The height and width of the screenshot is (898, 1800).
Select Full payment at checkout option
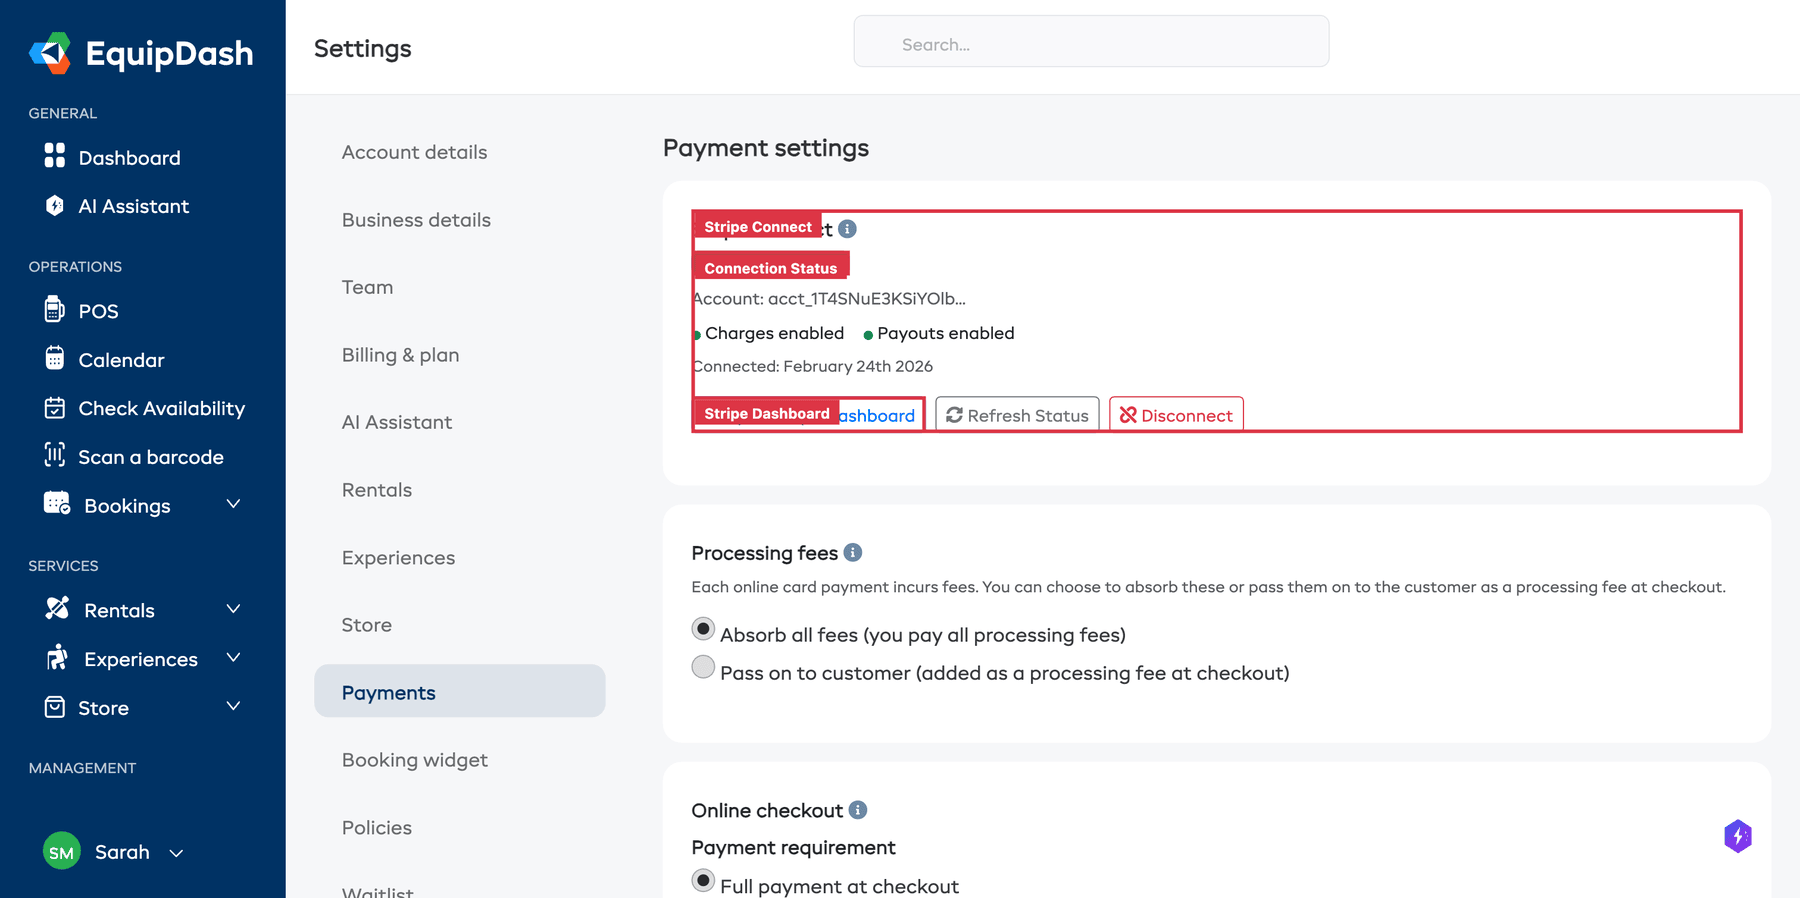703,881
